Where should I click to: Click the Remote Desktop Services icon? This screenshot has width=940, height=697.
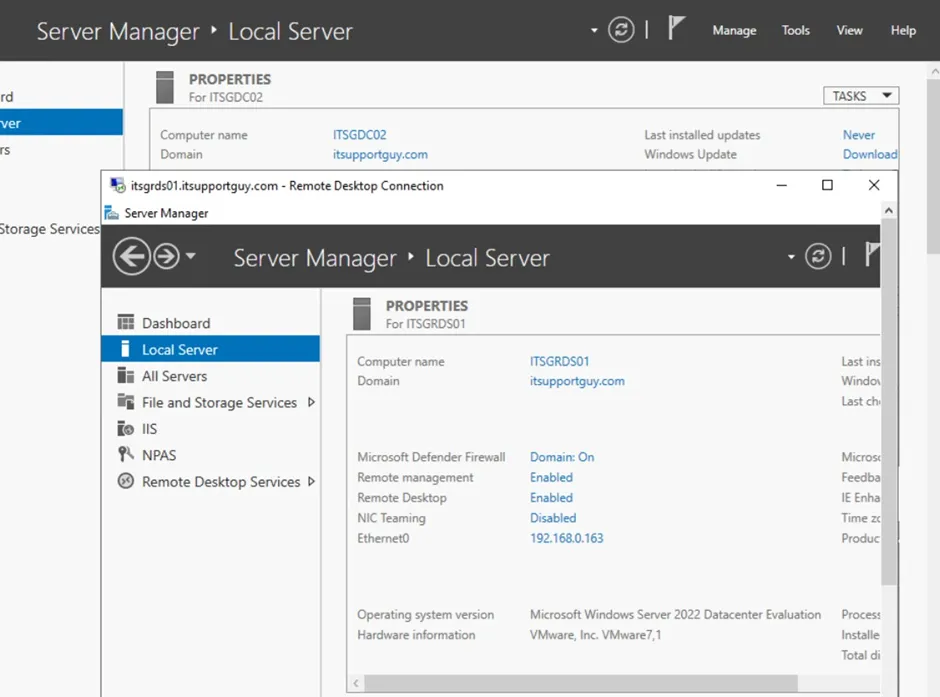(126, 482)
